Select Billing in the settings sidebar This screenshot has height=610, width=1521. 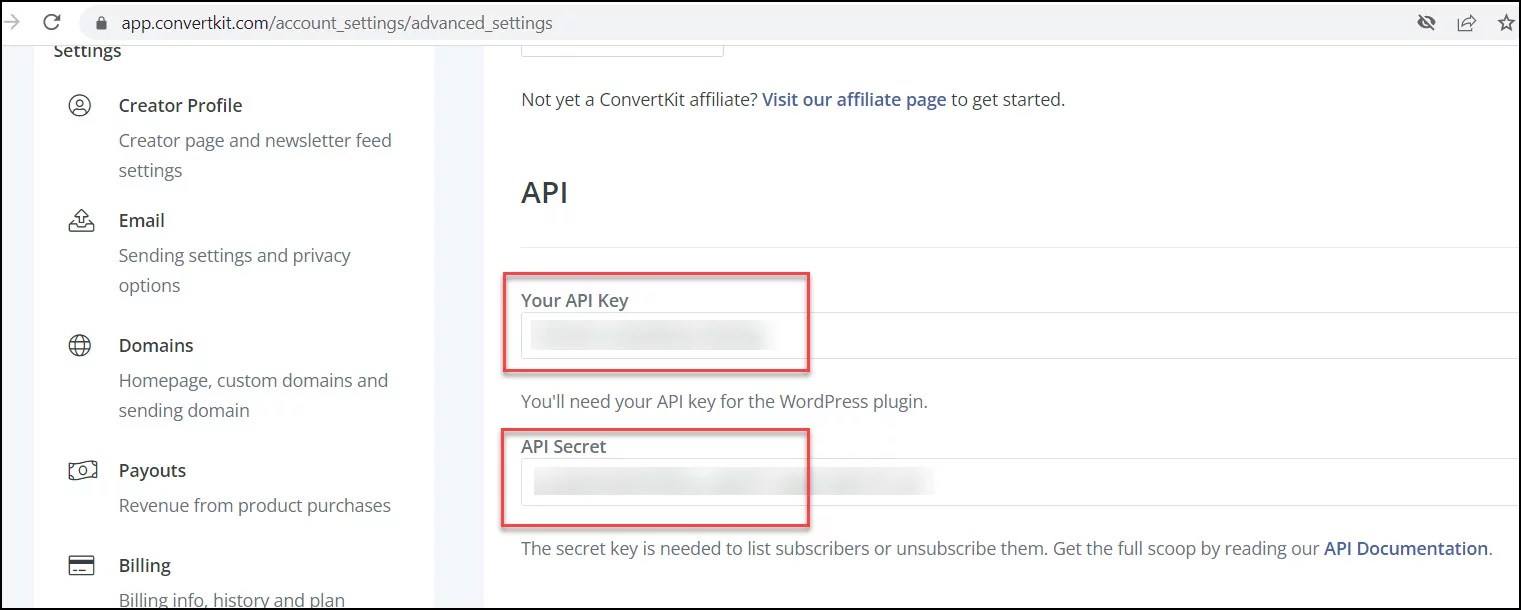click(x=145, y=565)
